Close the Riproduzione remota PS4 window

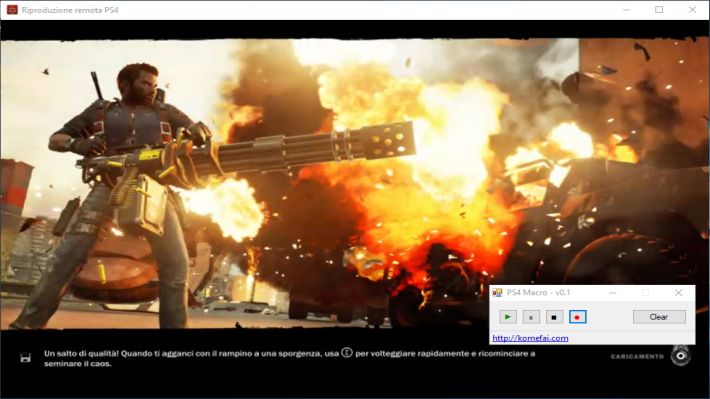[x=692, y=10]
